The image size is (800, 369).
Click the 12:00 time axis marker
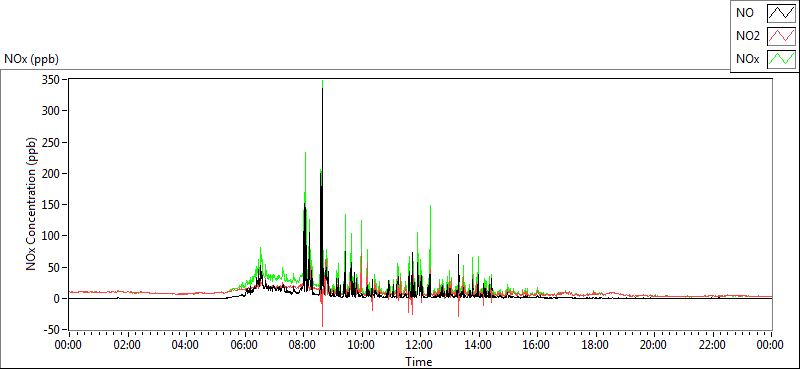[x=420, y=345]
